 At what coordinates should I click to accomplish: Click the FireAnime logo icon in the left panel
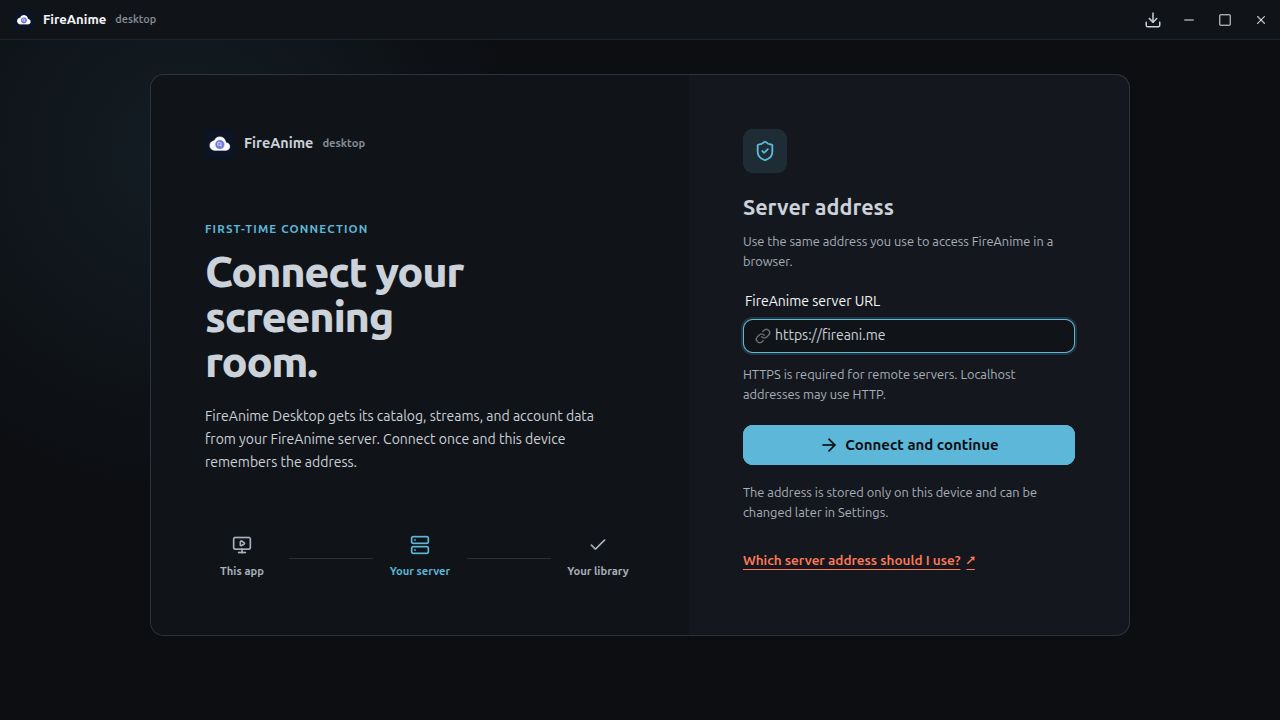click(219, 144)
